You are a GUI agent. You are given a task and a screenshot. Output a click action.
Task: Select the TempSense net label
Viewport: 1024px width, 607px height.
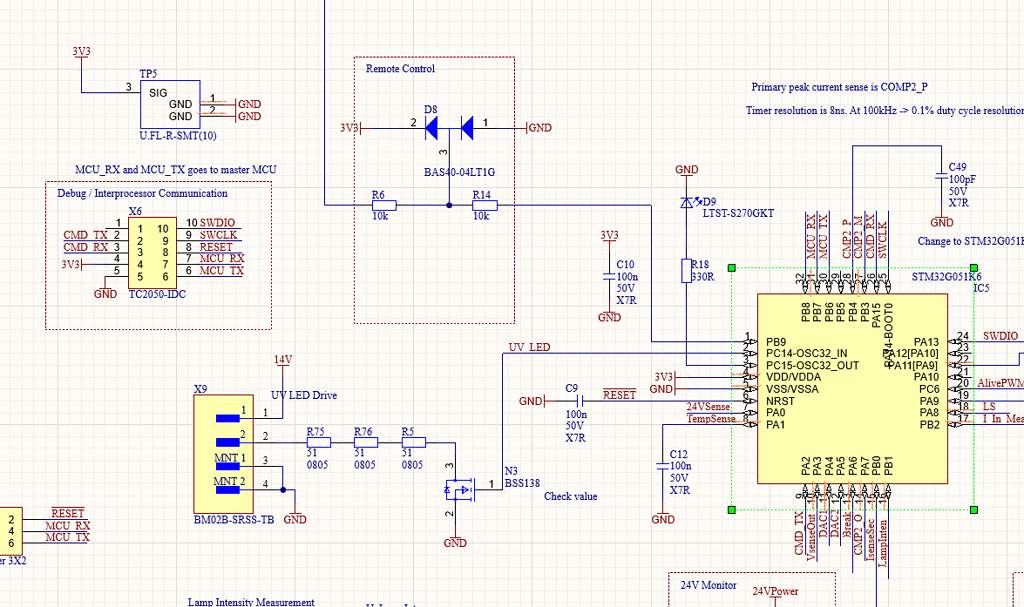[x=711, y=419]
